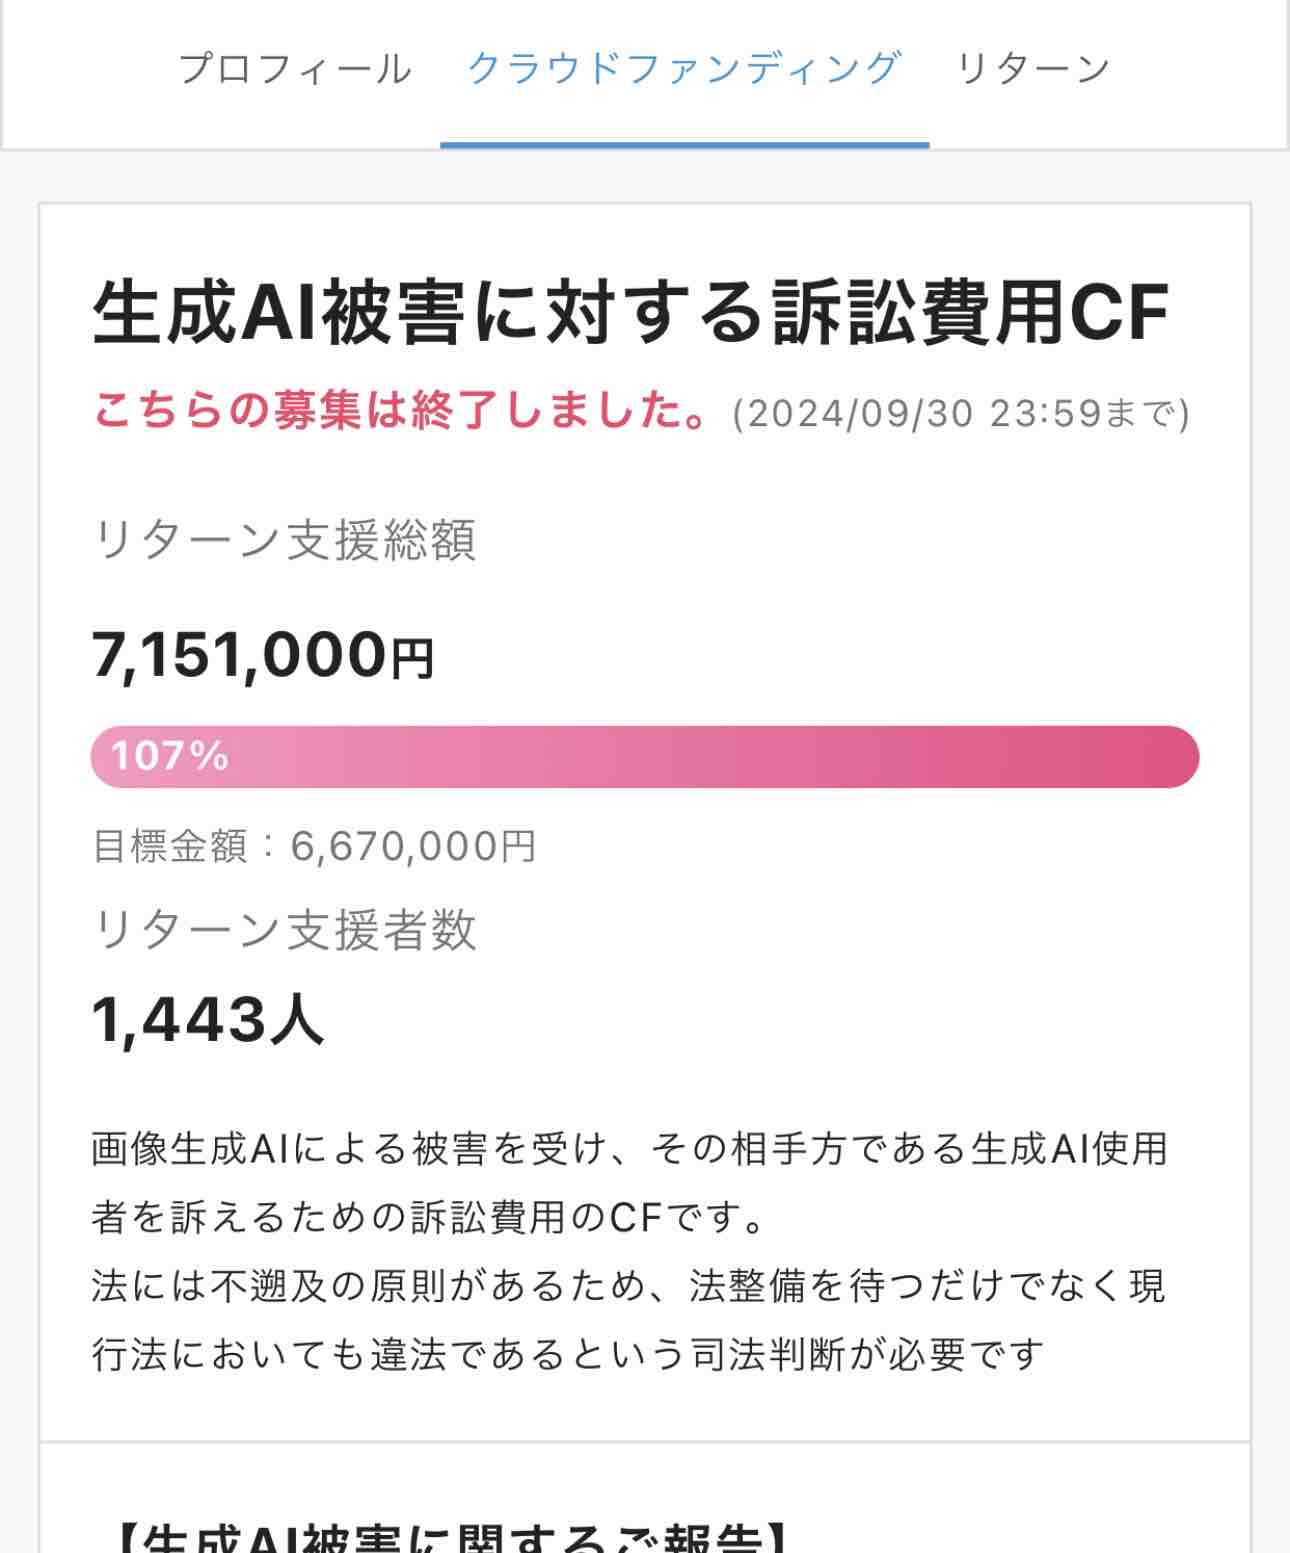Click the 7,151,000円 total amount
The width and height of the screenshot is (1290, 1553).
coord(262,656)
